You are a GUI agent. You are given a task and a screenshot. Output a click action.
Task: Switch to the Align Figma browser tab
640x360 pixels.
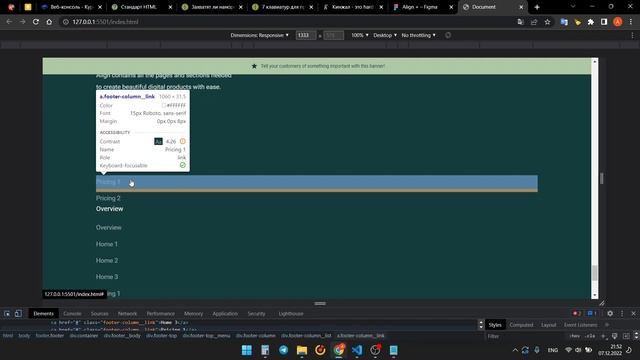pos(420,7)
